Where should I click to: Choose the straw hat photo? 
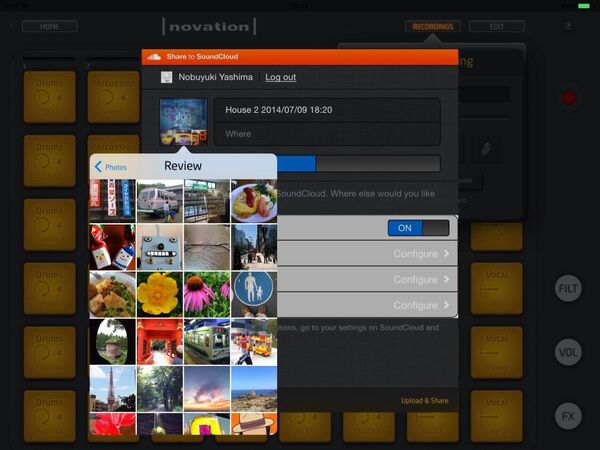coord(254,424)
